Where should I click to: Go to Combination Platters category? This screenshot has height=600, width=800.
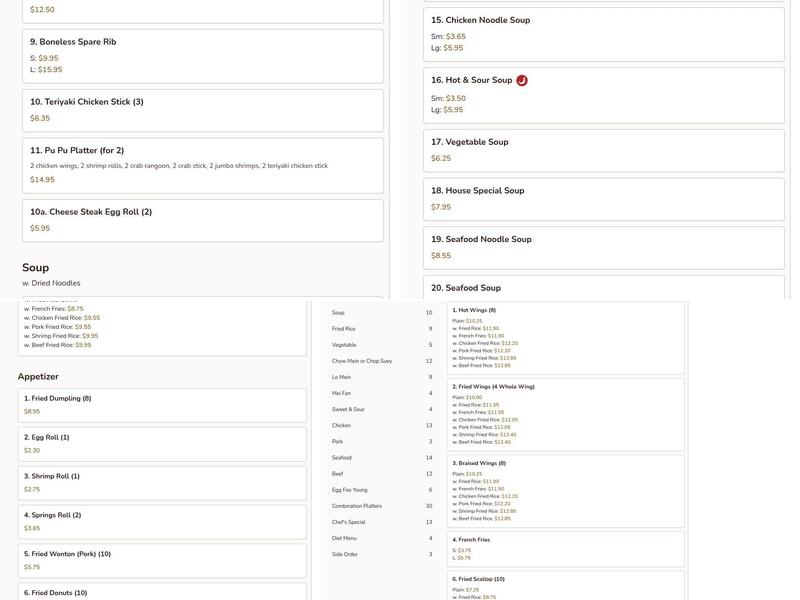(357, 506)
